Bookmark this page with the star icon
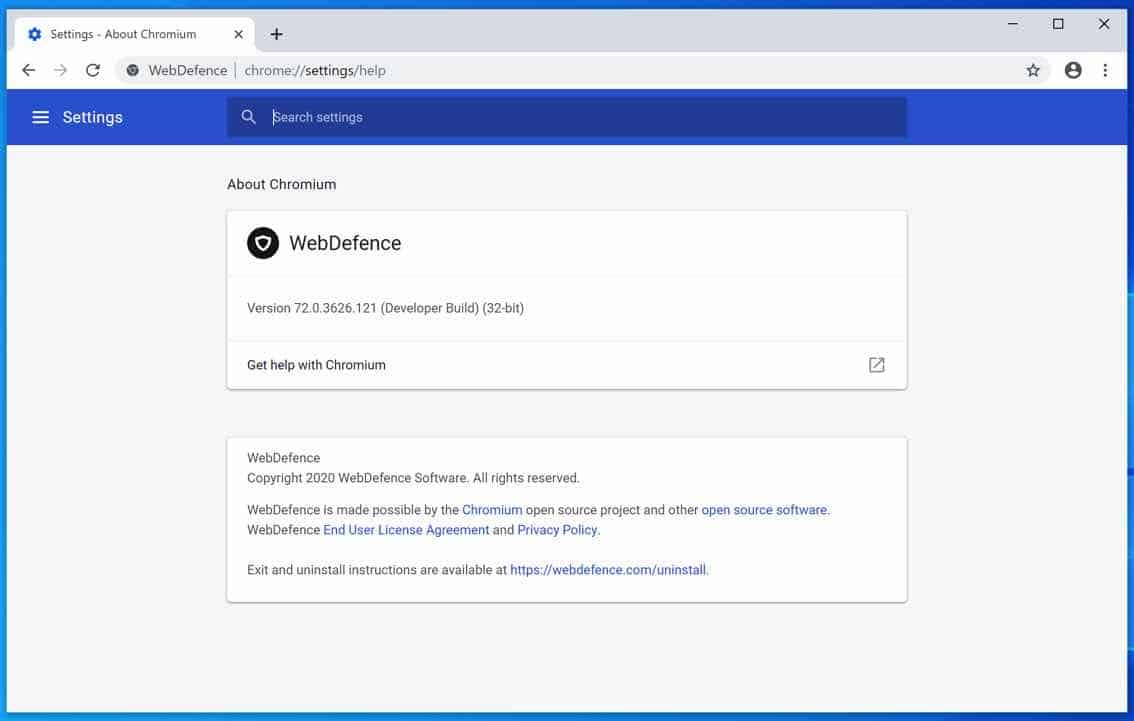Viewport: 1134px width, 721px height. [x=1033, y=70]
